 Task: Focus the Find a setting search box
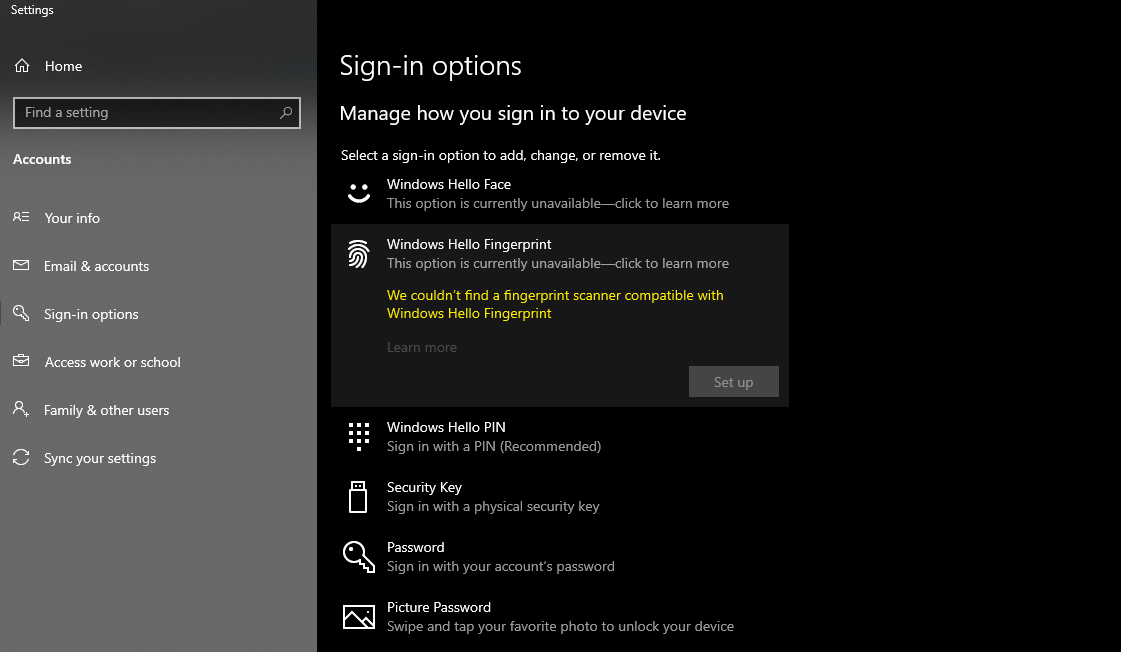157,112
